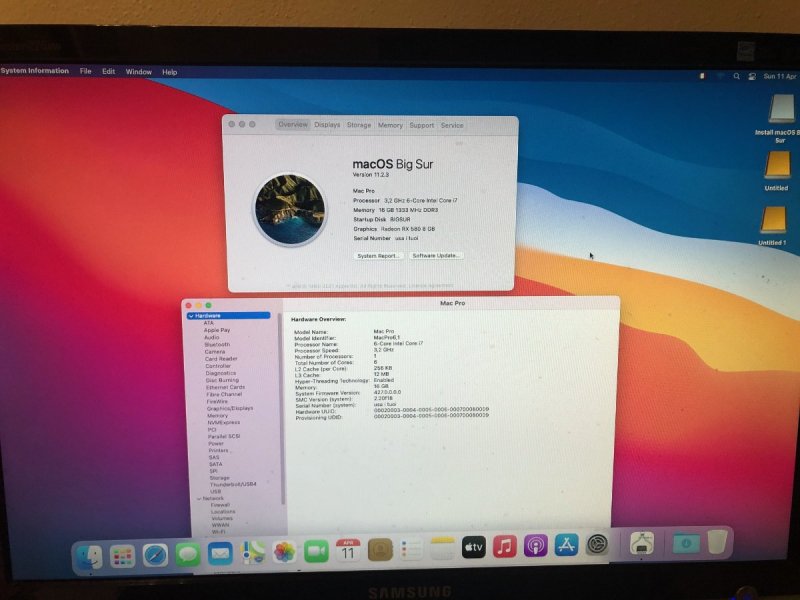Select Camera in the sidebar
800x600 pixels.
(214, 352)
